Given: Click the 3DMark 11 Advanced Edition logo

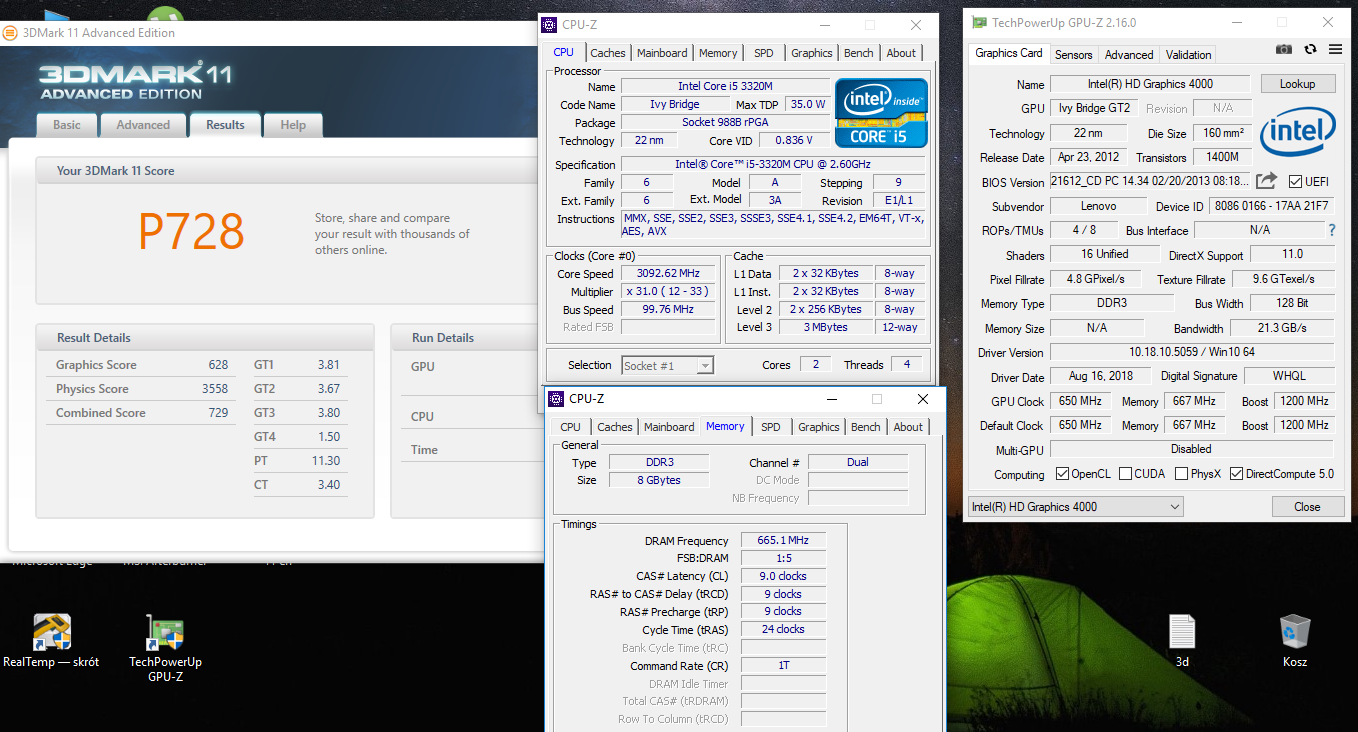Looking at the screenshot, I should (x=136, y=81).
